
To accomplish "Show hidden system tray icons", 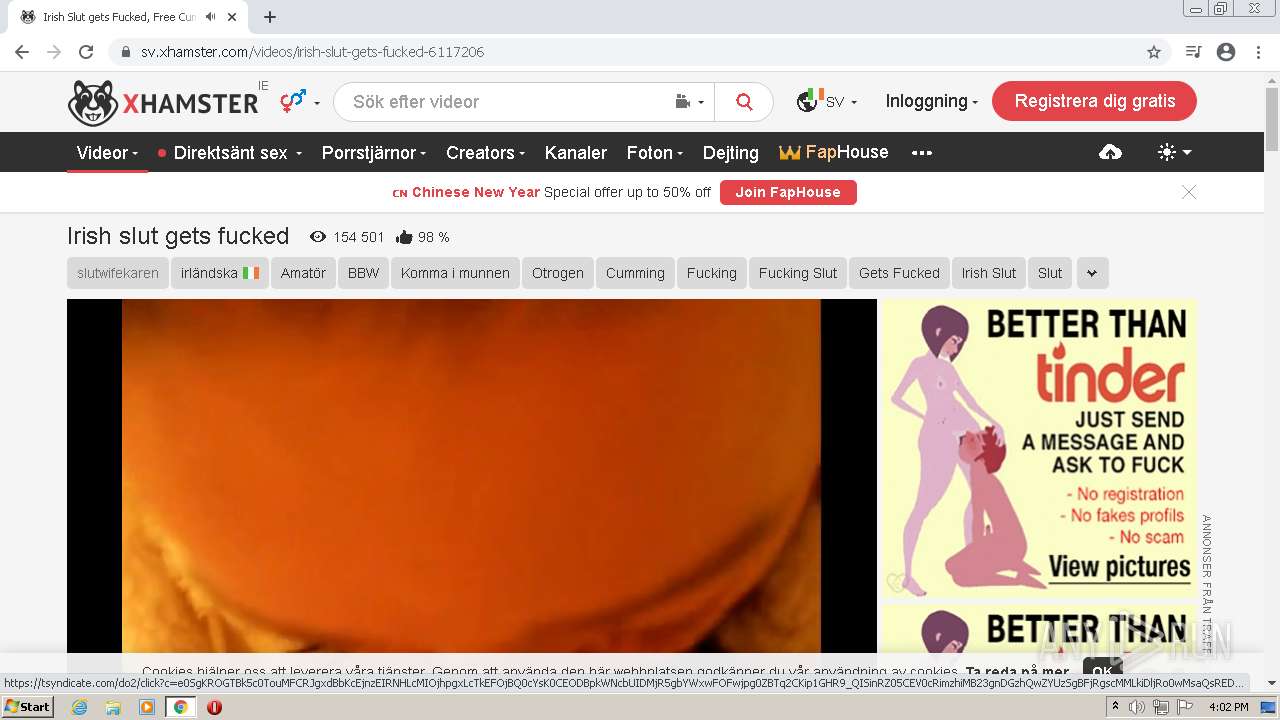I will click(1116, 707).
